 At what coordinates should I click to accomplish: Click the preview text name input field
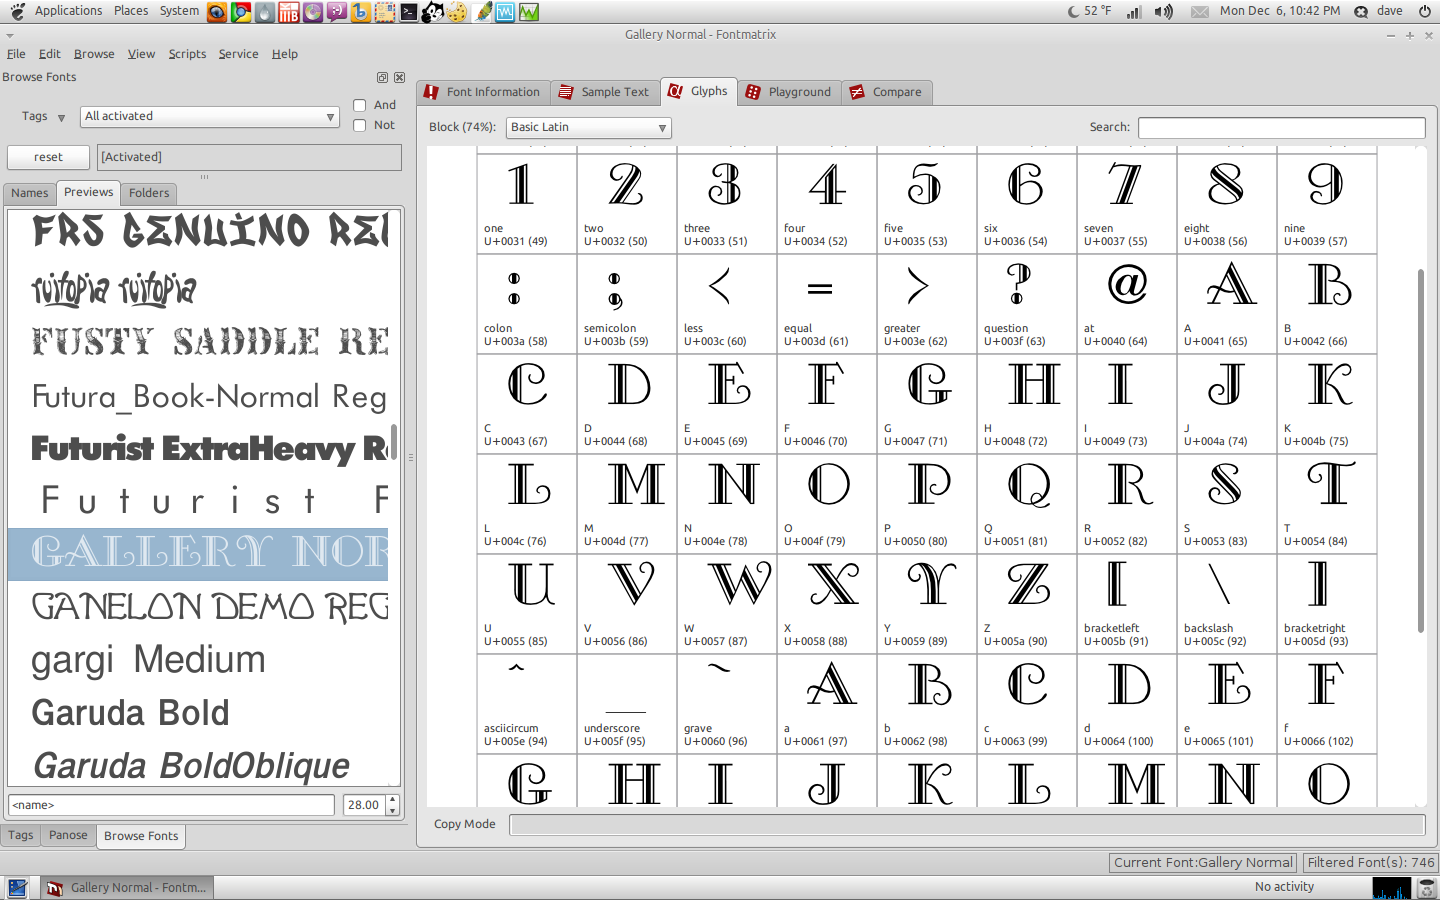(171, 805)
